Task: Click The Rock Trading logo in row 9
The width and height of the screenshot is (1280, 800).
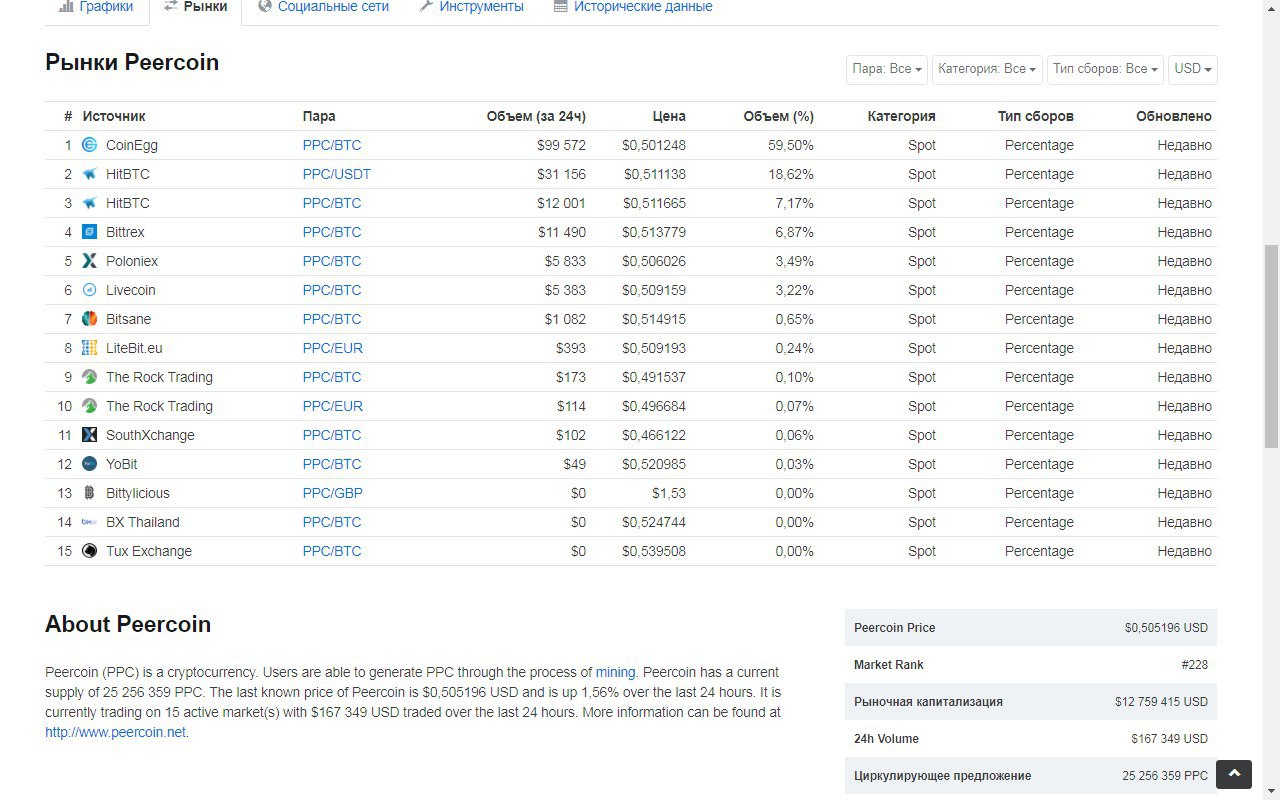Action: click(x=89, y=377)
